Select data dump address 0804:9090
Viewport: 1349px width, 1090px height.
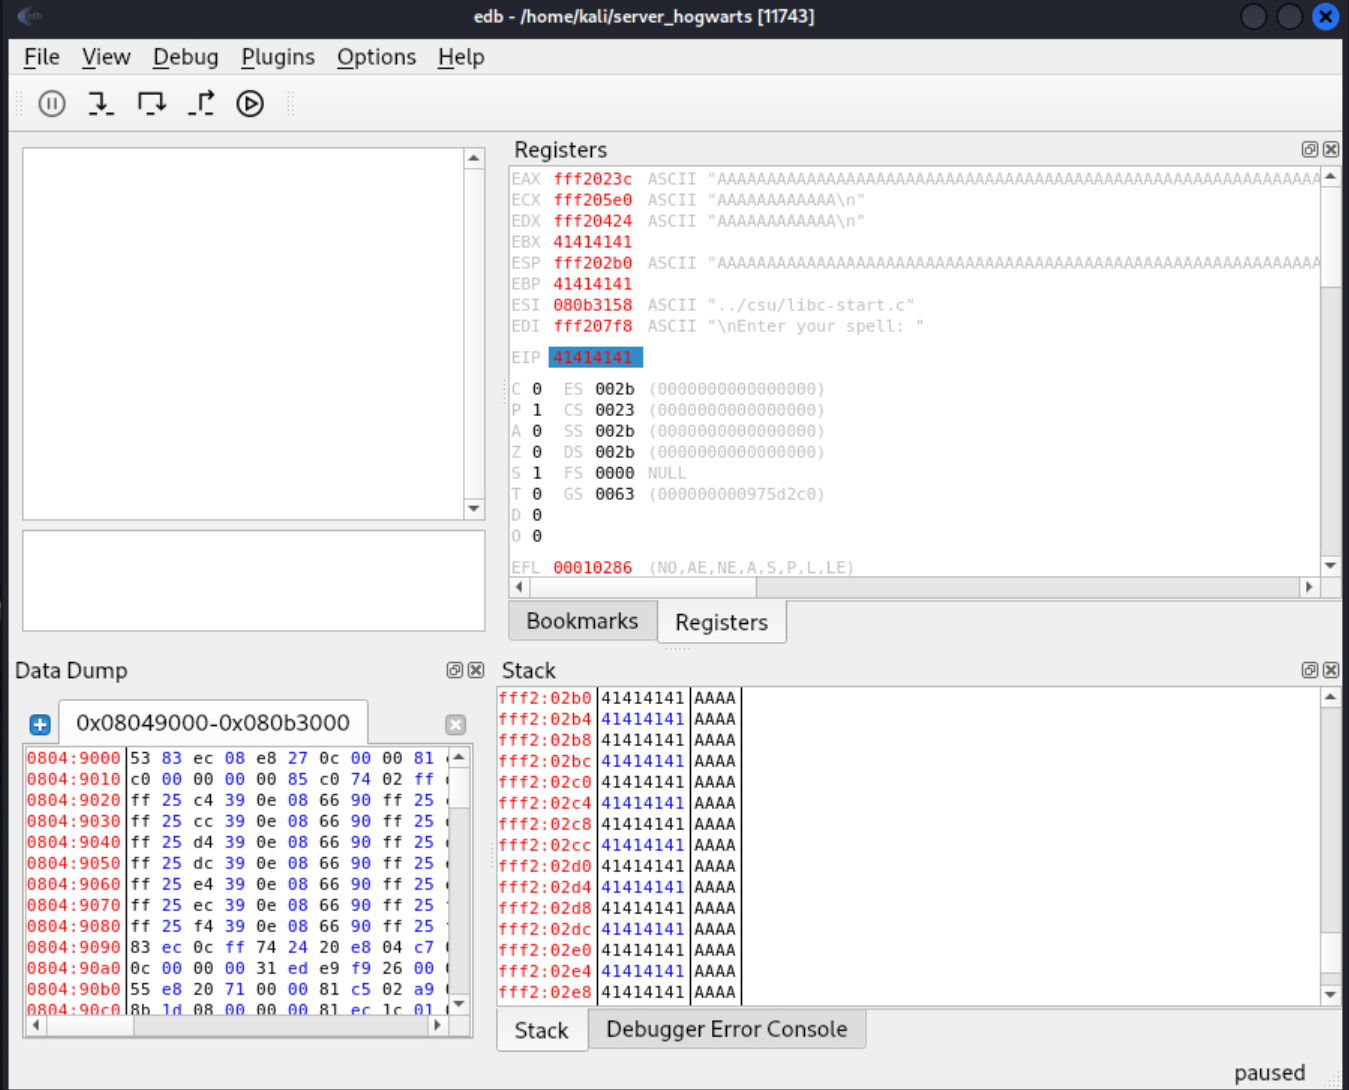74,947
